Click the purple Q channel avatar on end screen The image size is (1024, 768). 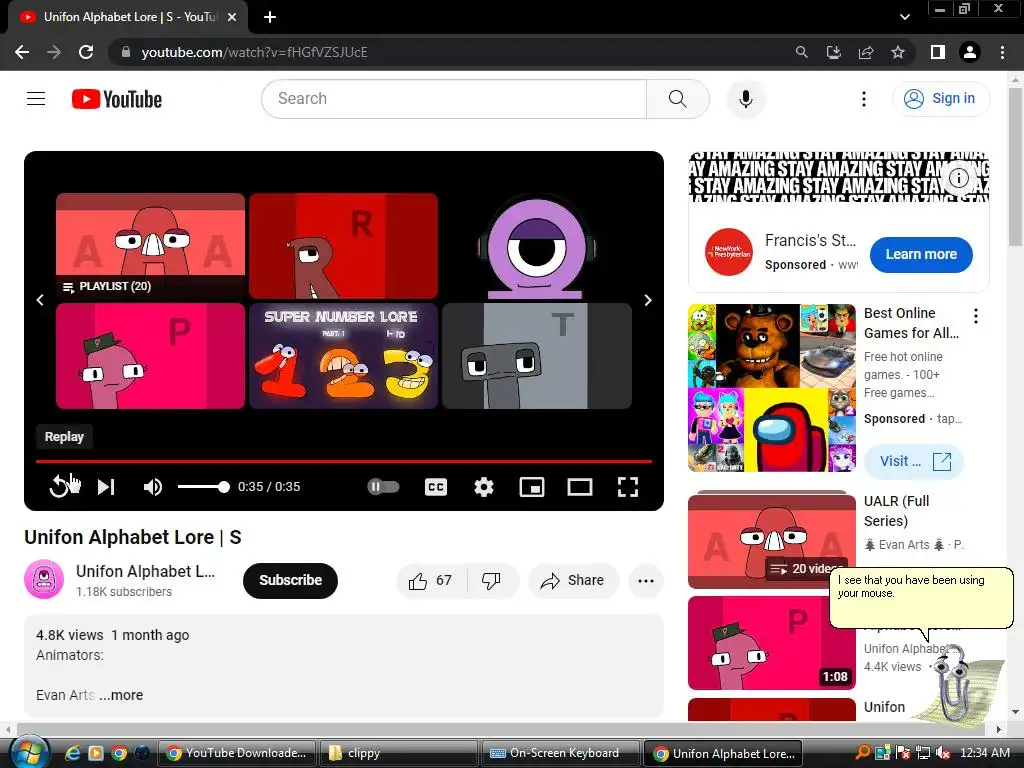click(537, 247)
